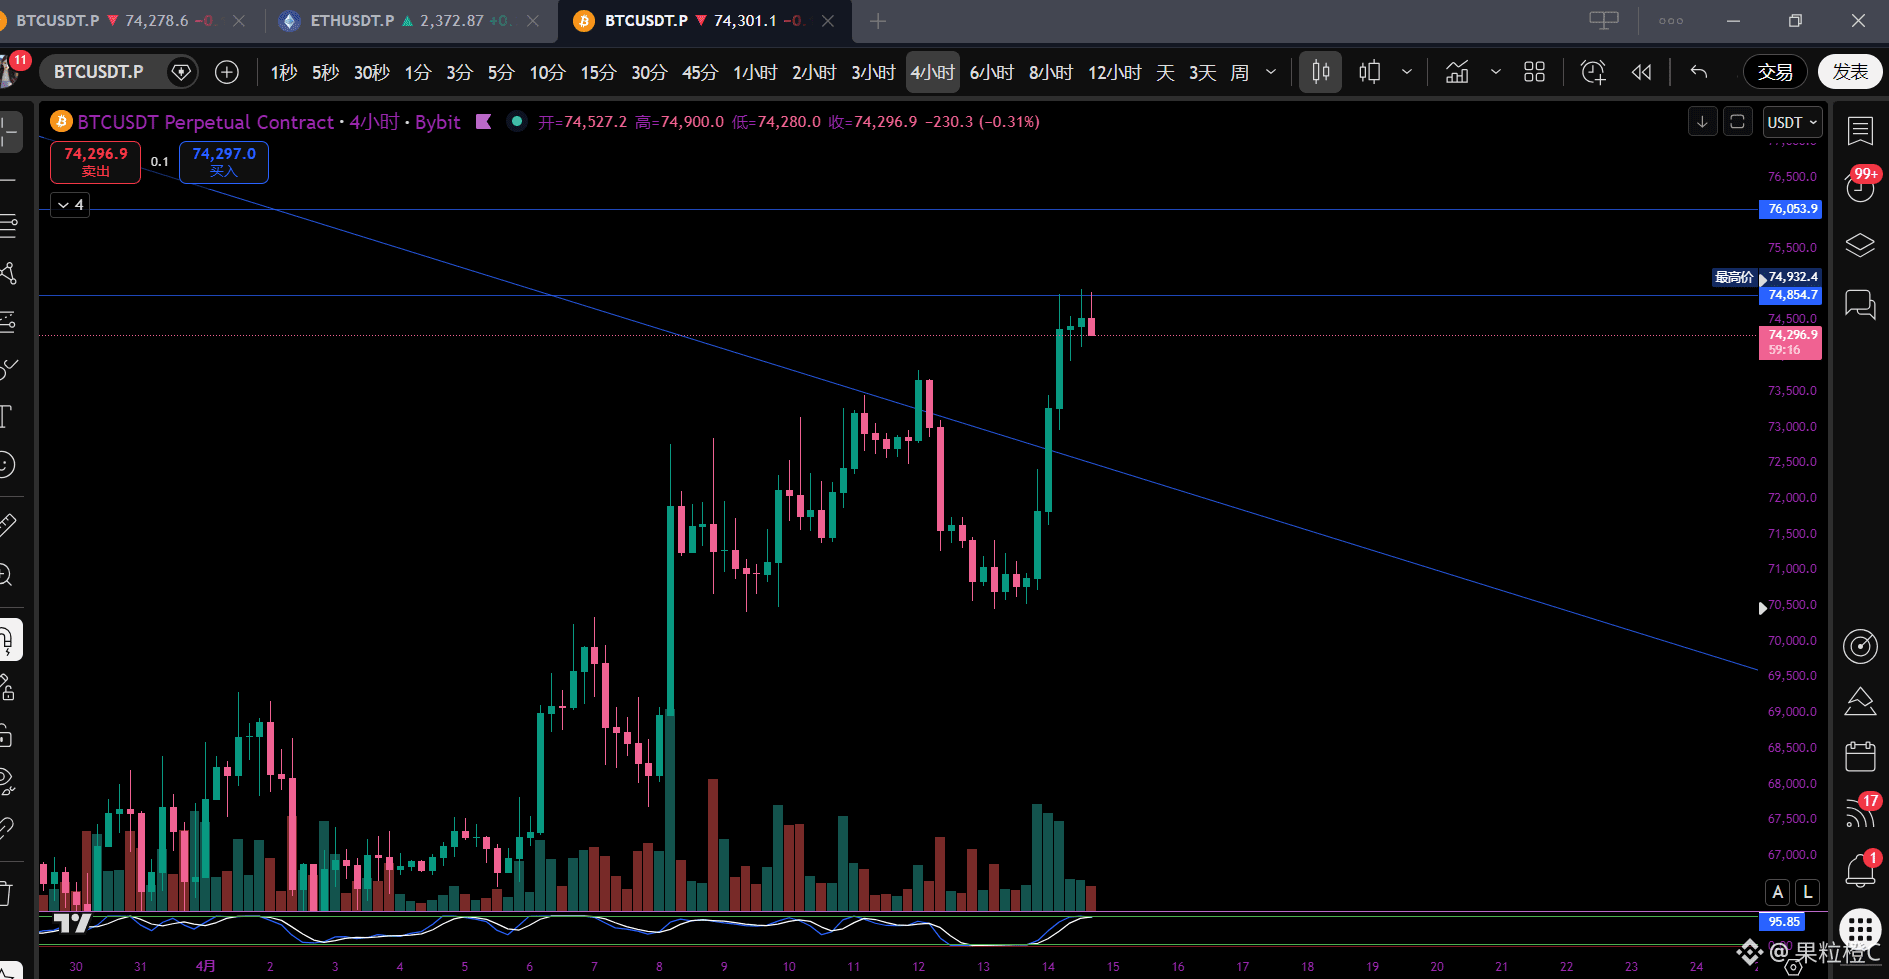Open the notifications bell icon

click(x=1860, y=870)
